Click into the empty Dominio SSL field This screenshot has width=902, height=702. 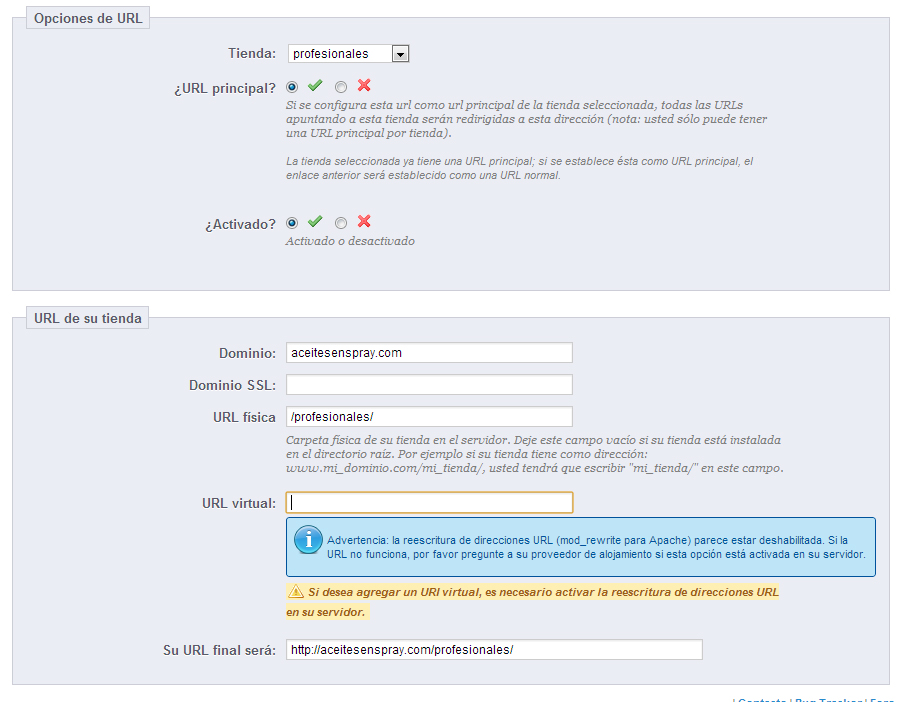pyautogui.click(x=429, y=385)
